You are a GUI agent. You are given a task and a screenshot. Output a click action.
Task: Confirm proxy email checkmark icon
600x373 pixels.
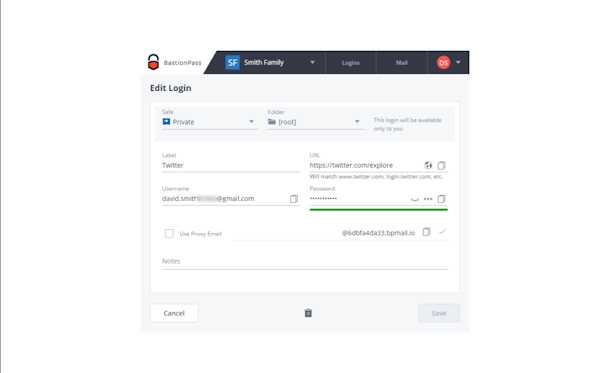point(442,231)
